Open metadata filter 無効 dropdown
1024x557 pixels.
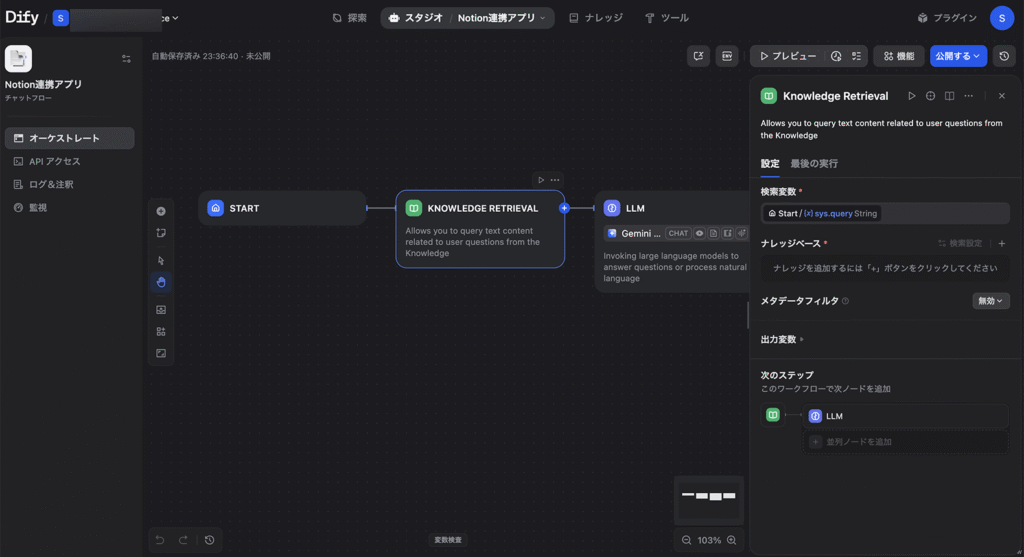coord(990,300)
